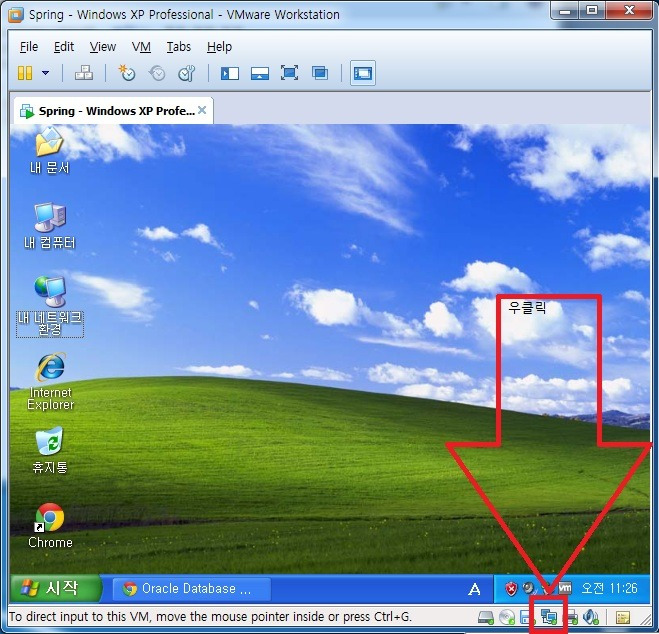
Task: Select the Chrome desktop shortcut
Action: coord(50,526)
